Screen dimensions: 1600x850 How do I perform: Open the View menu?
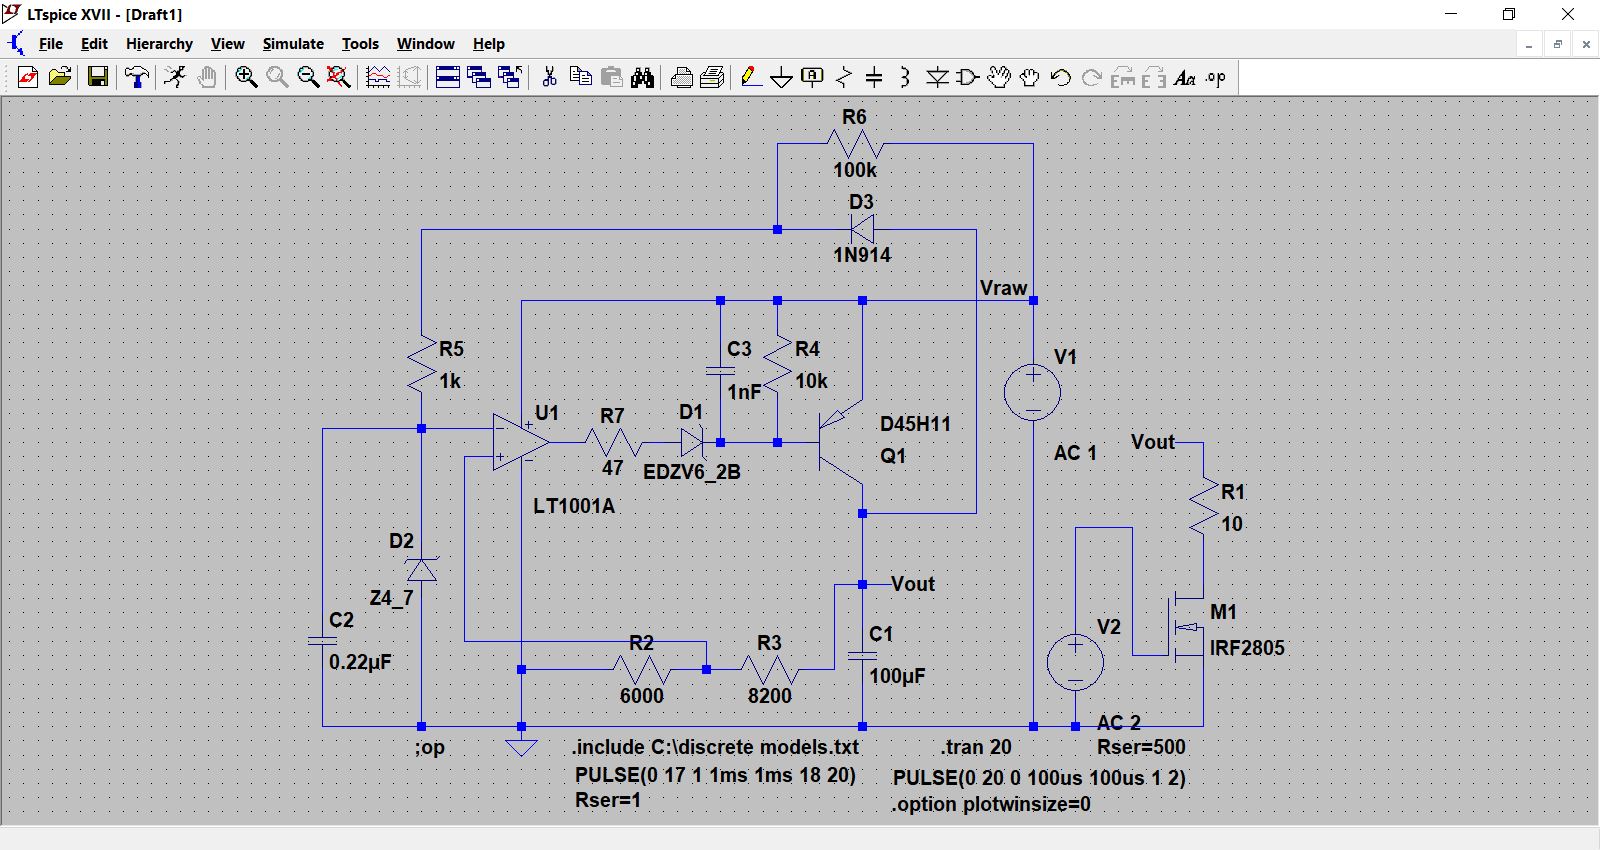point(227,44)
